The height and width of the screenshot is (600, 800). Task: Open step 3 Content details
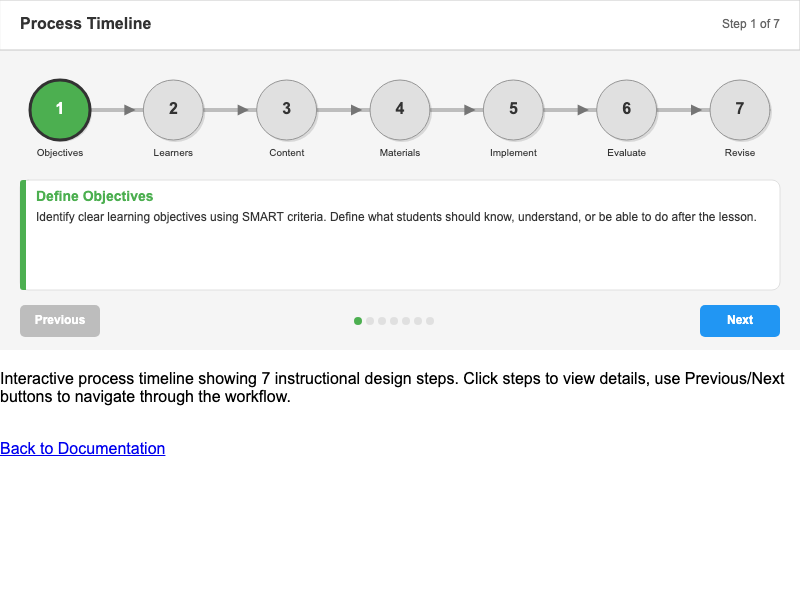[286, 110]
